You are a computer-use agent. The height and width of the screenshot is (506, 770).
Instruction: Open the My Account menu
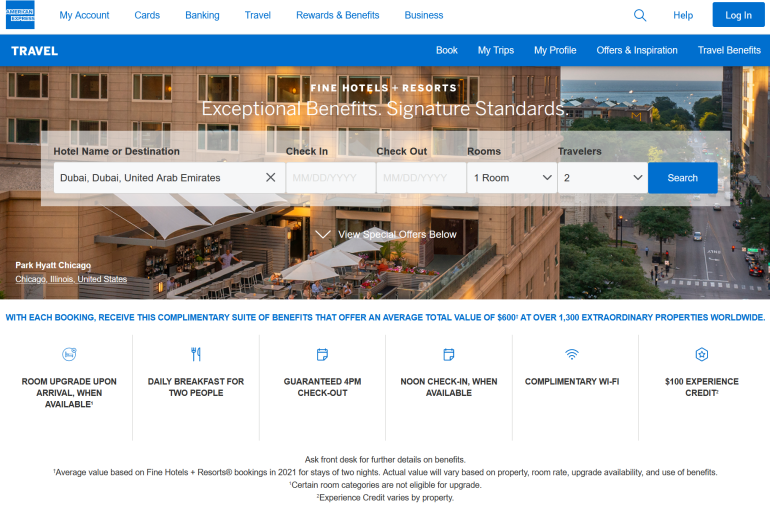click(84, 15)
